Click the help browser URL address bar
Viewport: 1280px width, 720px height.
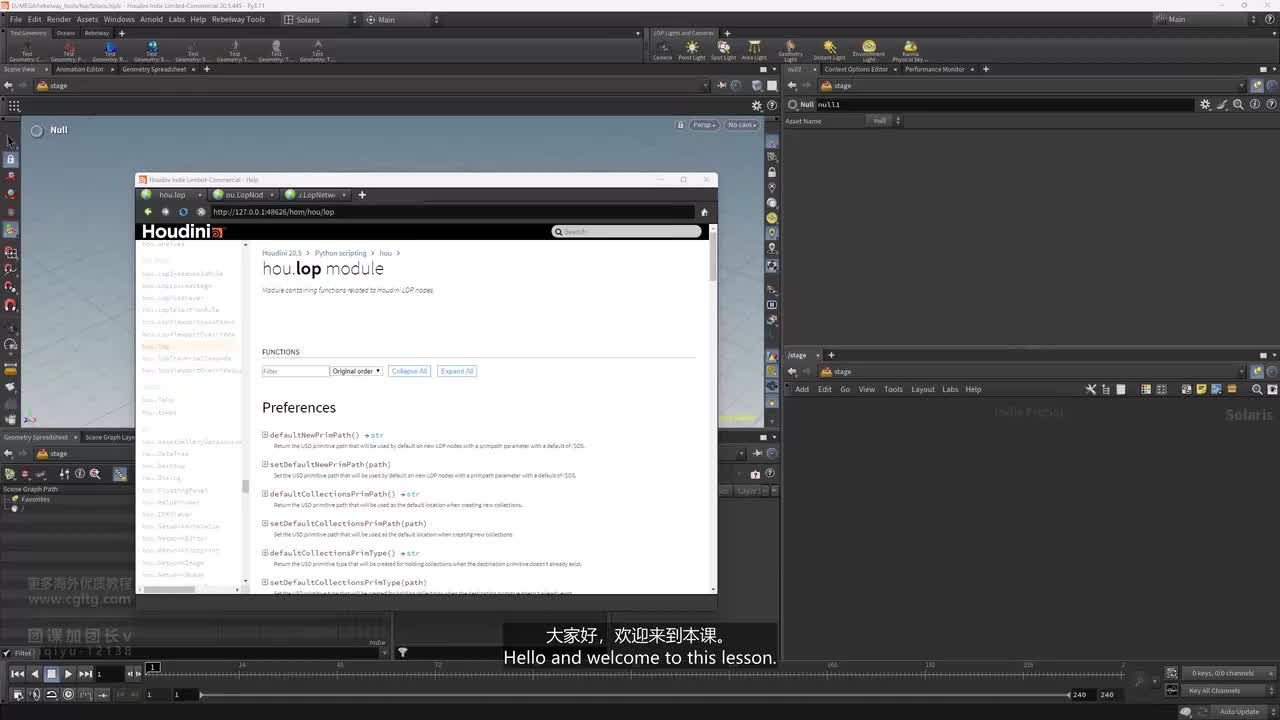(x=452, y=212)
